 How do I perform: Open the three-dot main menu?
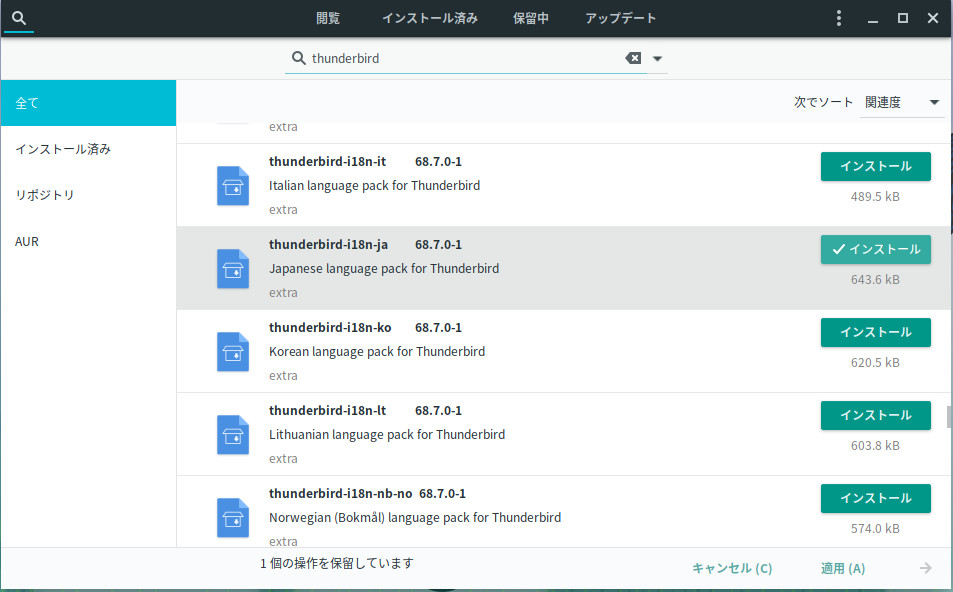pos(839,18)
